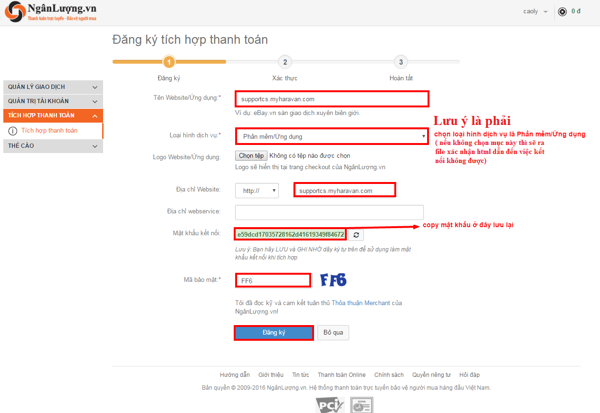Click the 0 đ balance text

[x=576, y=11]
